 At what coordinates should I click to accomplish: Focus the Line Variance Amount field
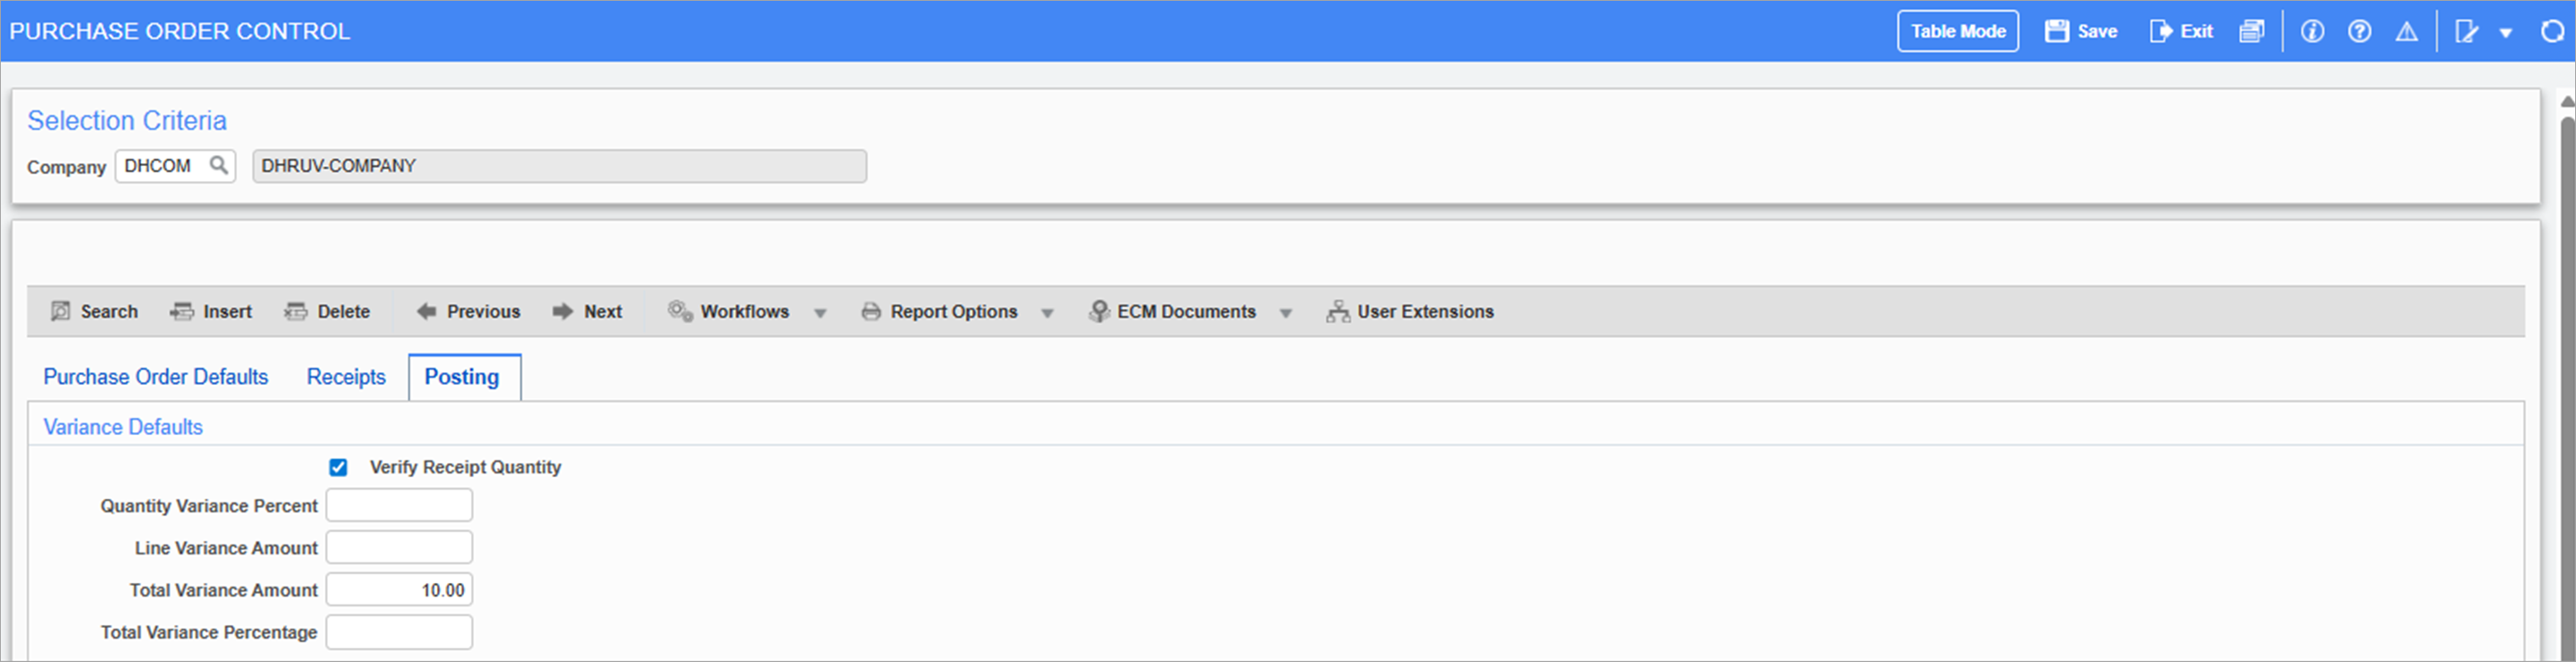(x=399, y=548)
